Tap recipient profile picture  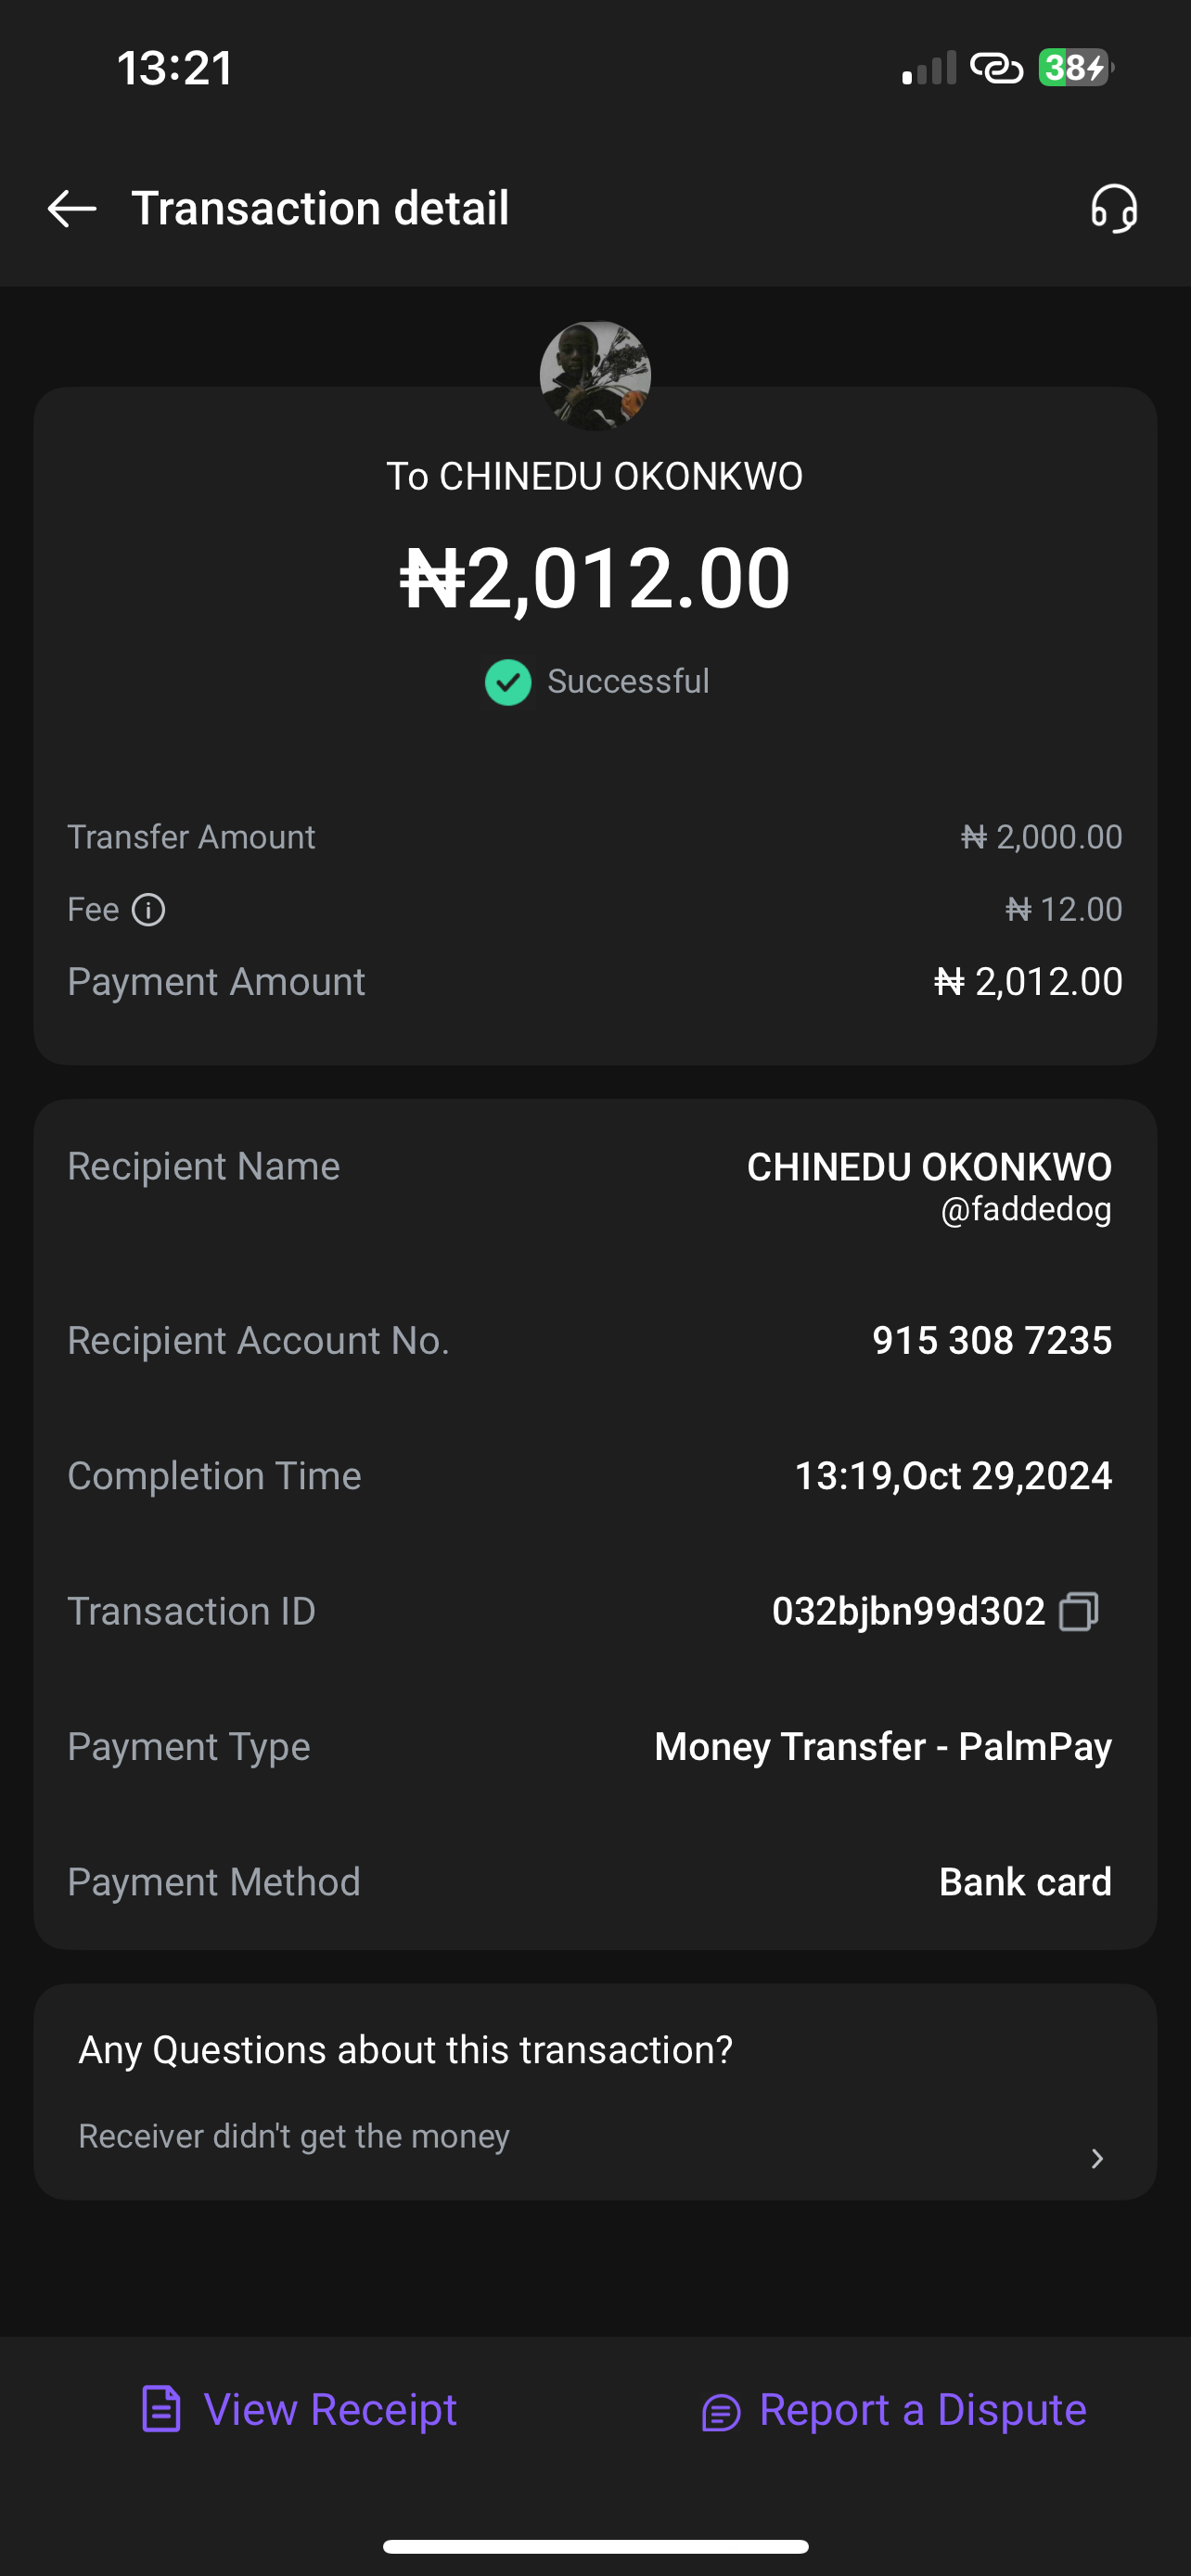coord(595,376)
